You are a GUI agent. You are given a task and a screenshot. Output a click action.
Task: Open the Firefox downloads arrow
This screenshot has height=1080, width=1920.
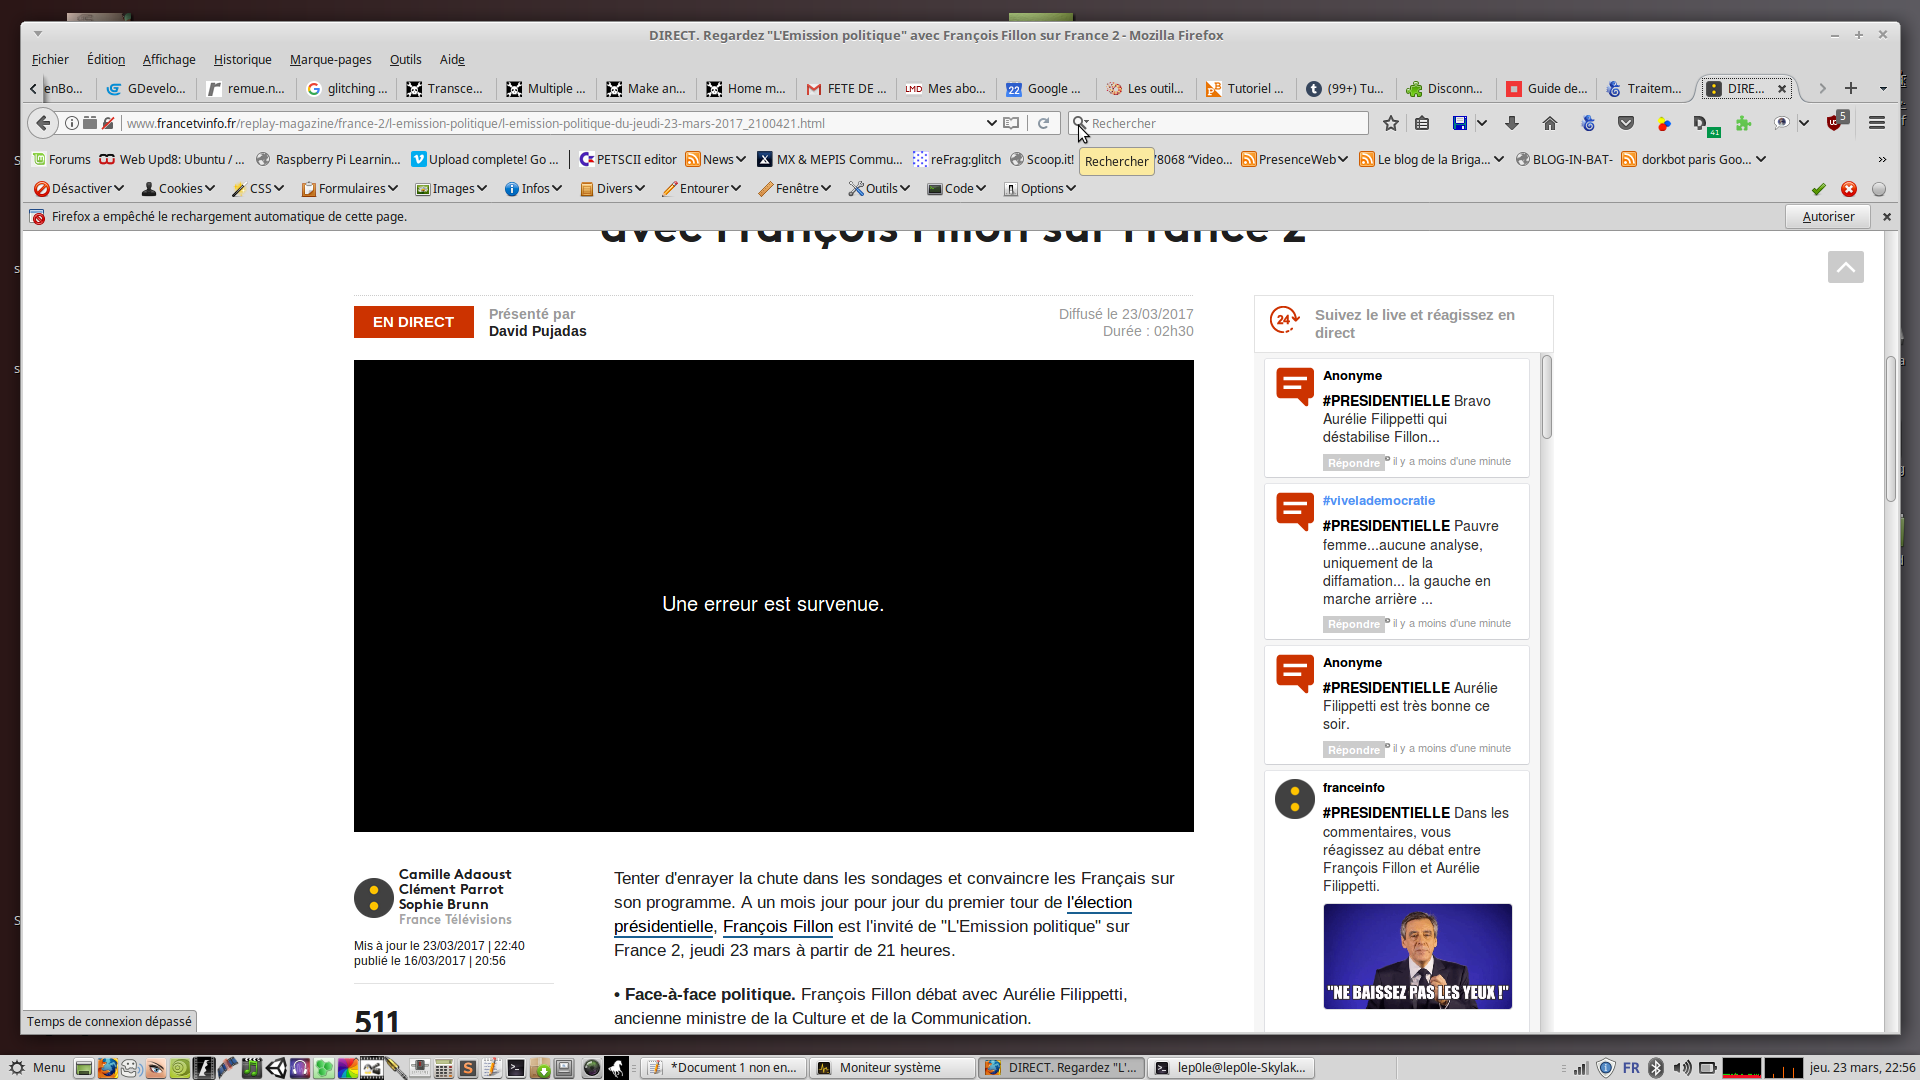(1512, 123)
